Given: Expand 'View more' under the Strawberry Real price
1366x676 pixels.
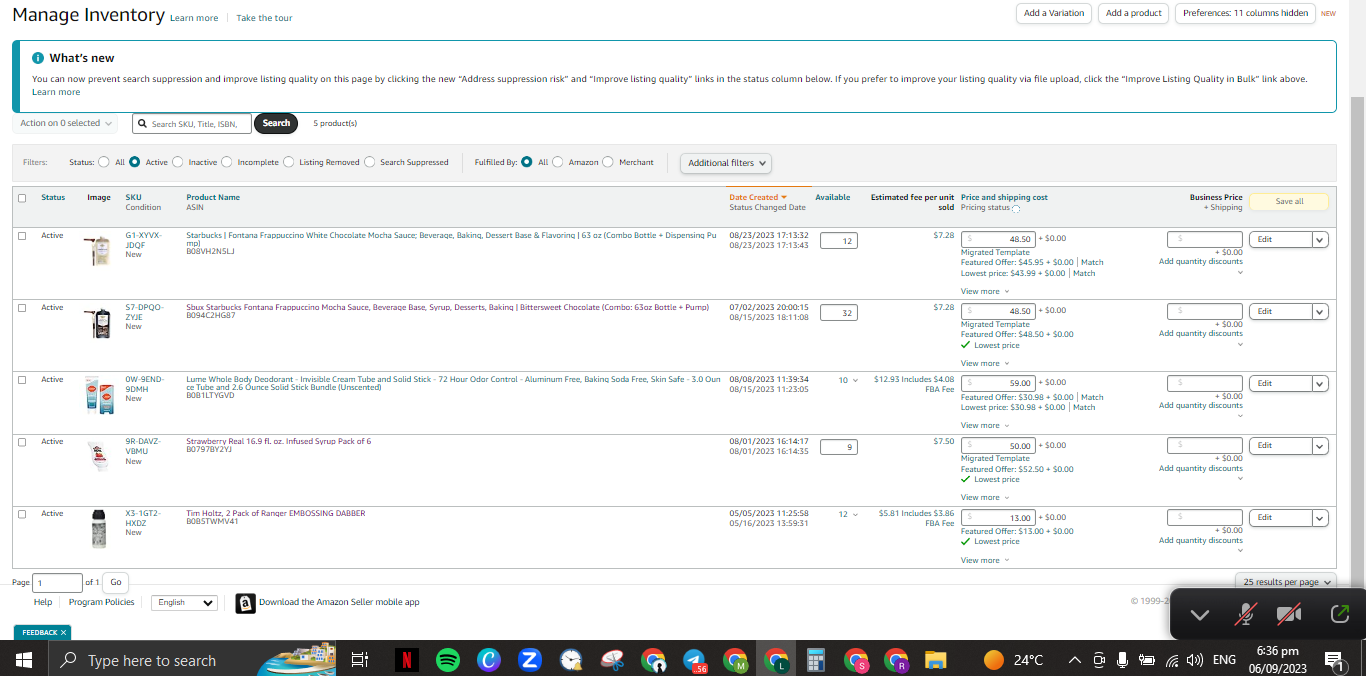Looking at the screenshot, I should click(985, 497).
